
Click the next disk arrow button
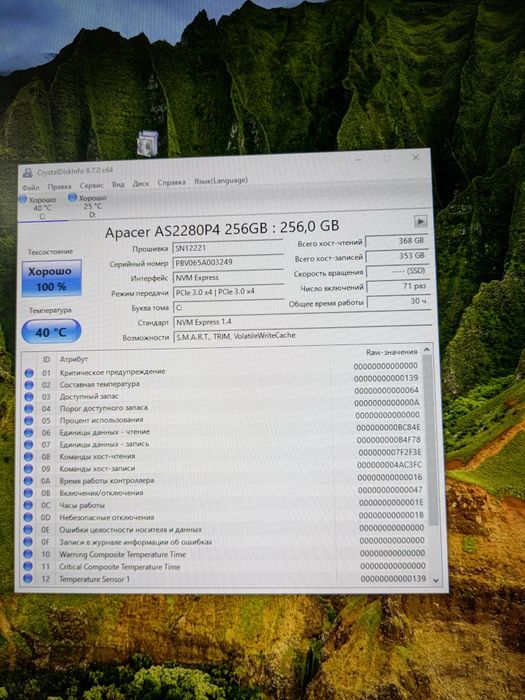pyautogui.click(x=420, y=221)
